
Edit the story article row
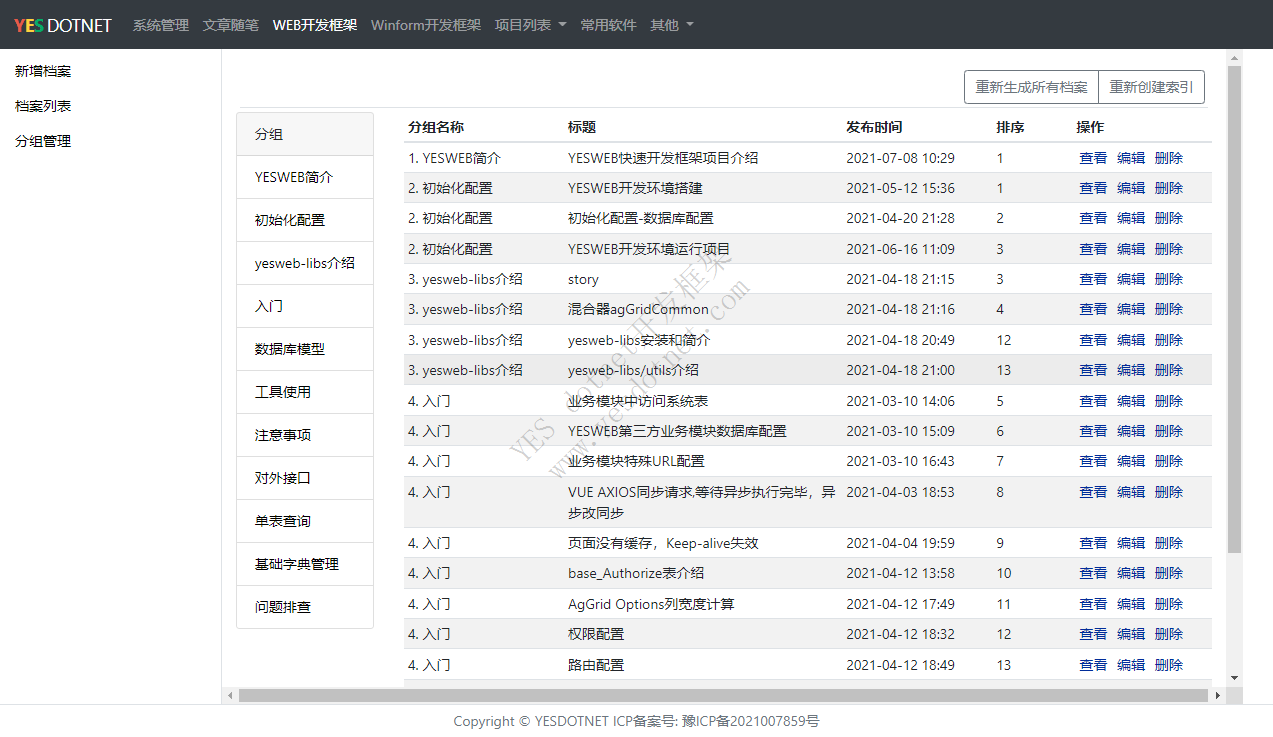tap(1130, 279)
